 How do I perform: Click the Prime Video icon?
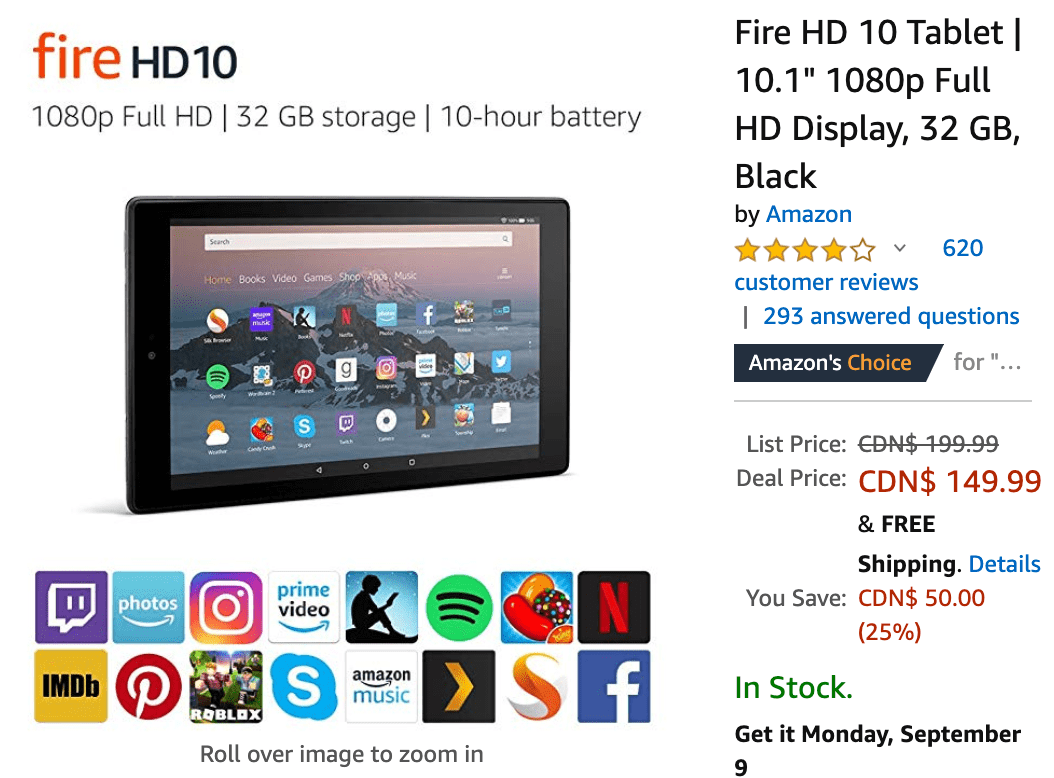(x=304, y=607)
